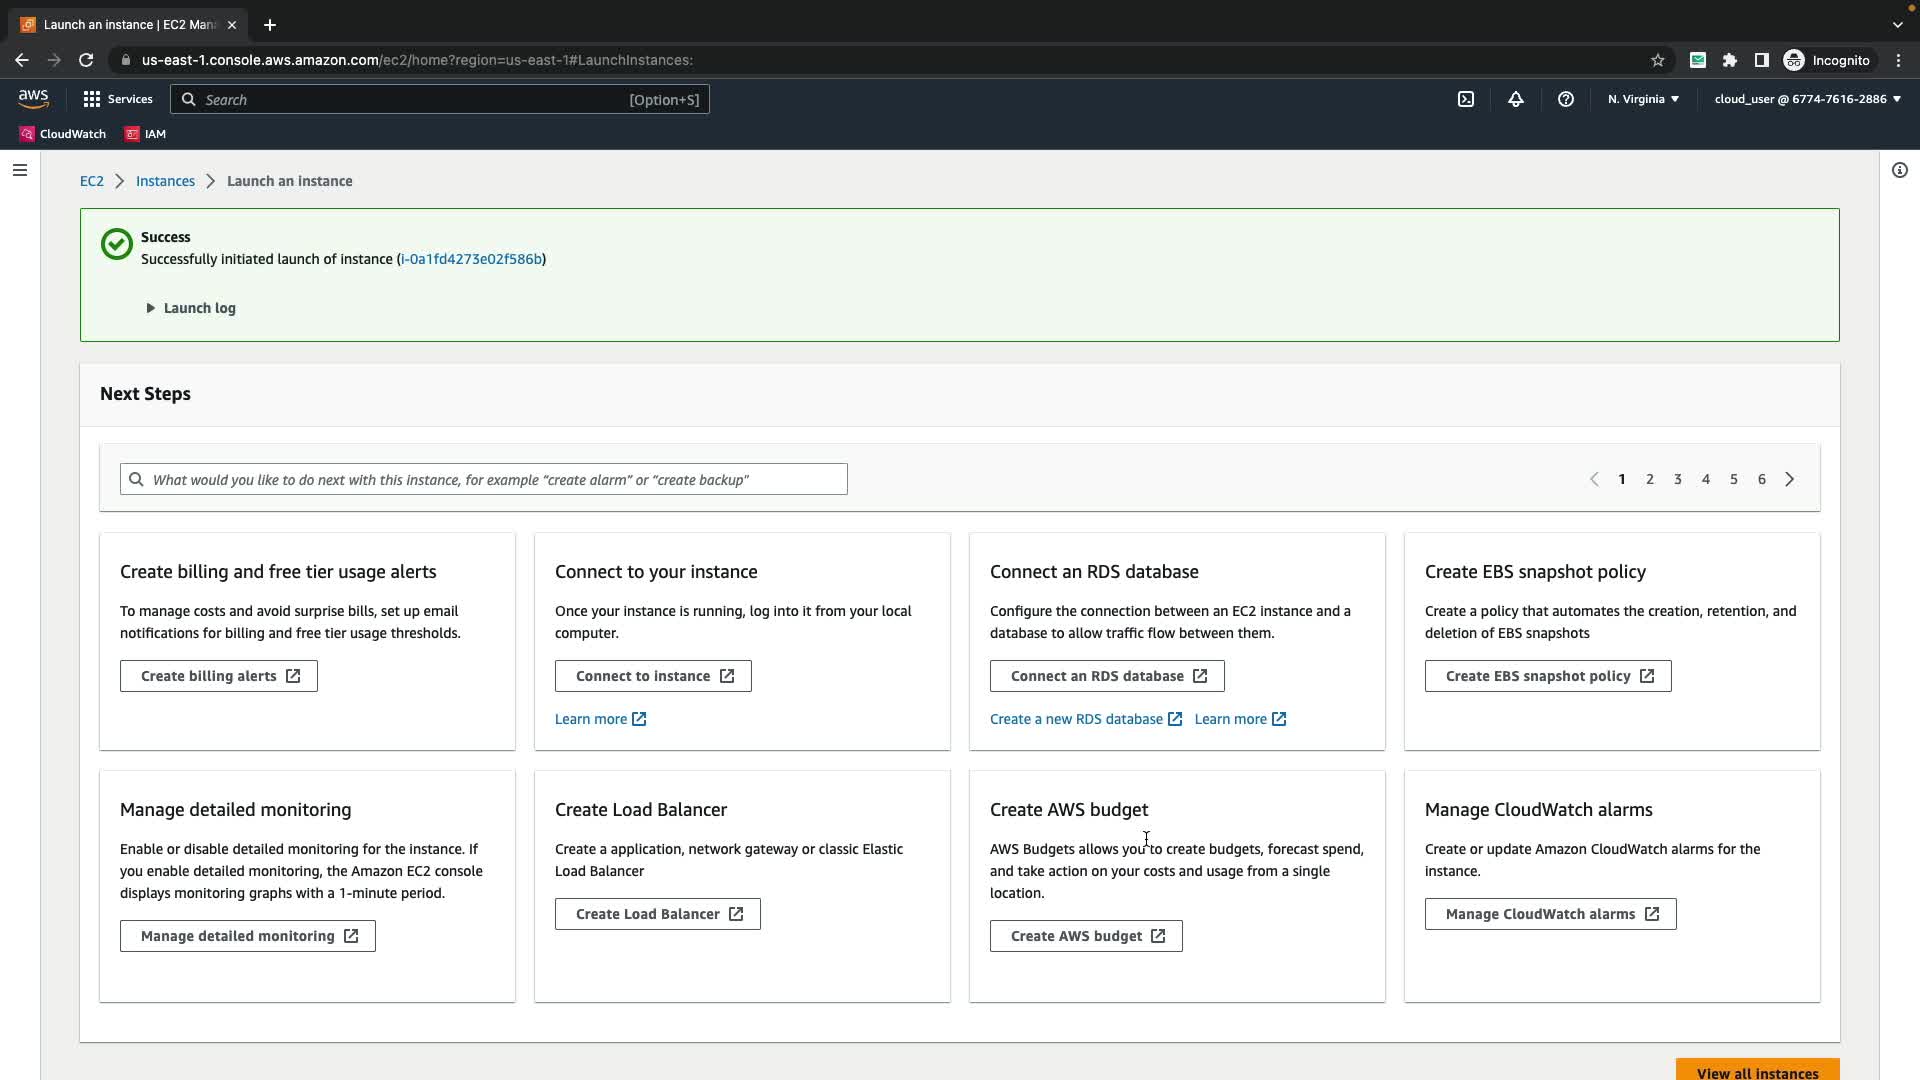Screen dimensions: 1920x1080
Task: Open the launched instance ID link
Action: [471, 259]
